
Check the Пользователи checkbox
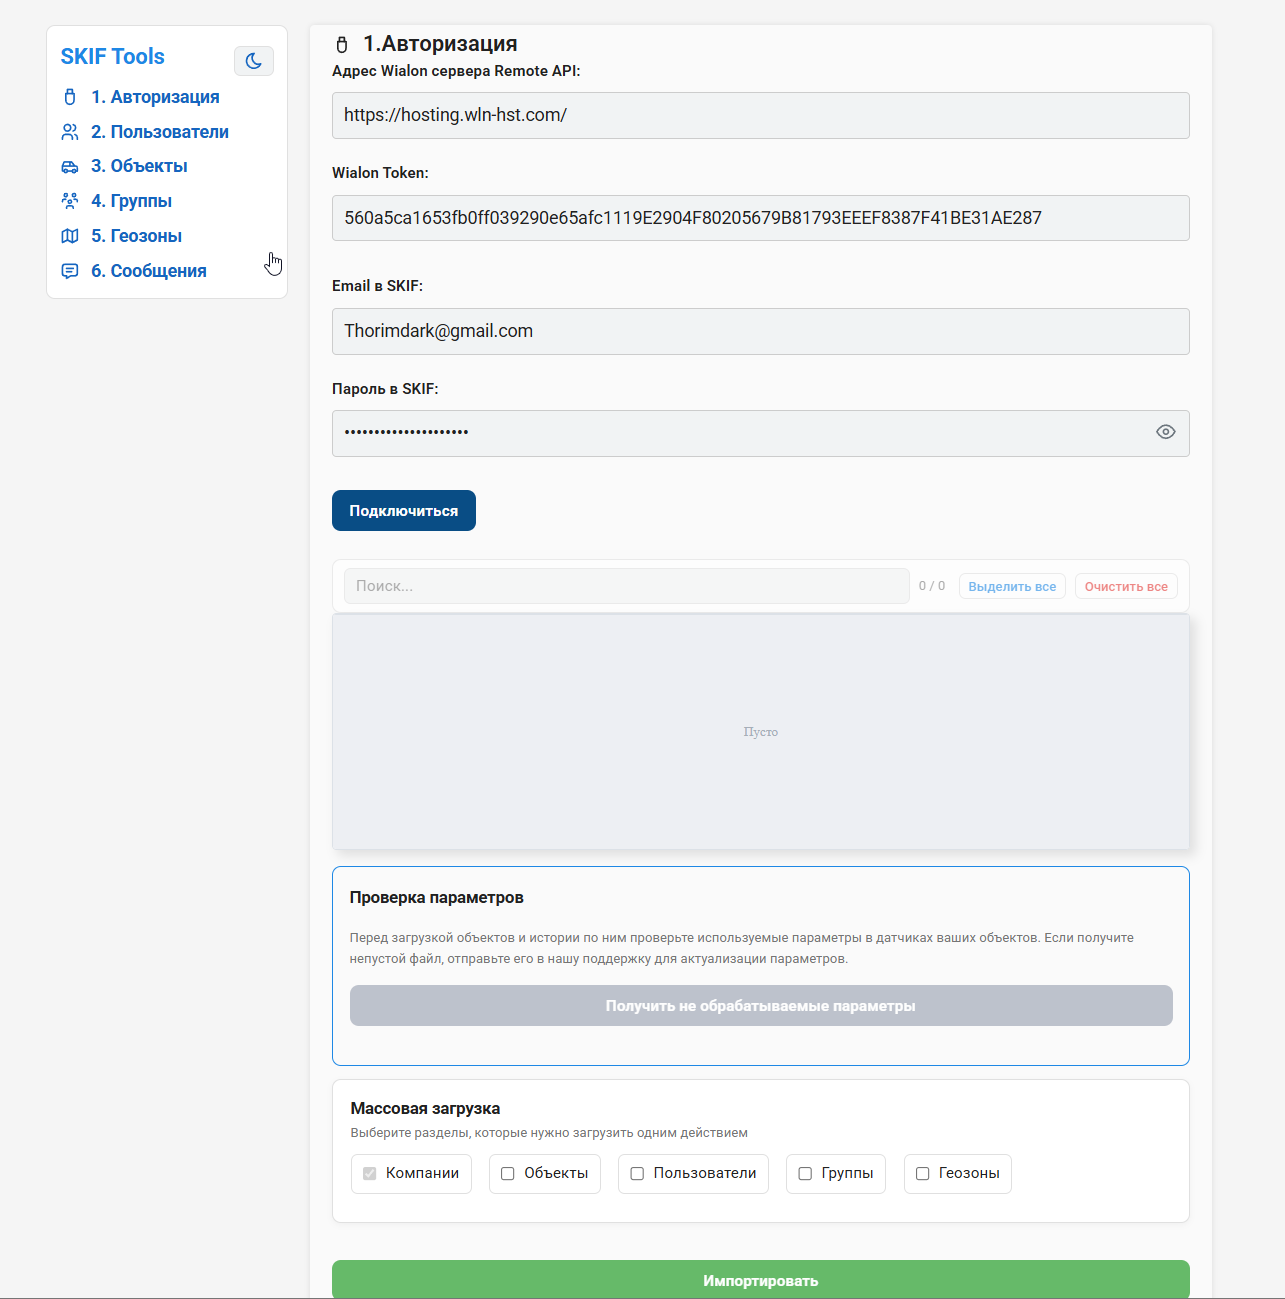tap(637, 1174)
